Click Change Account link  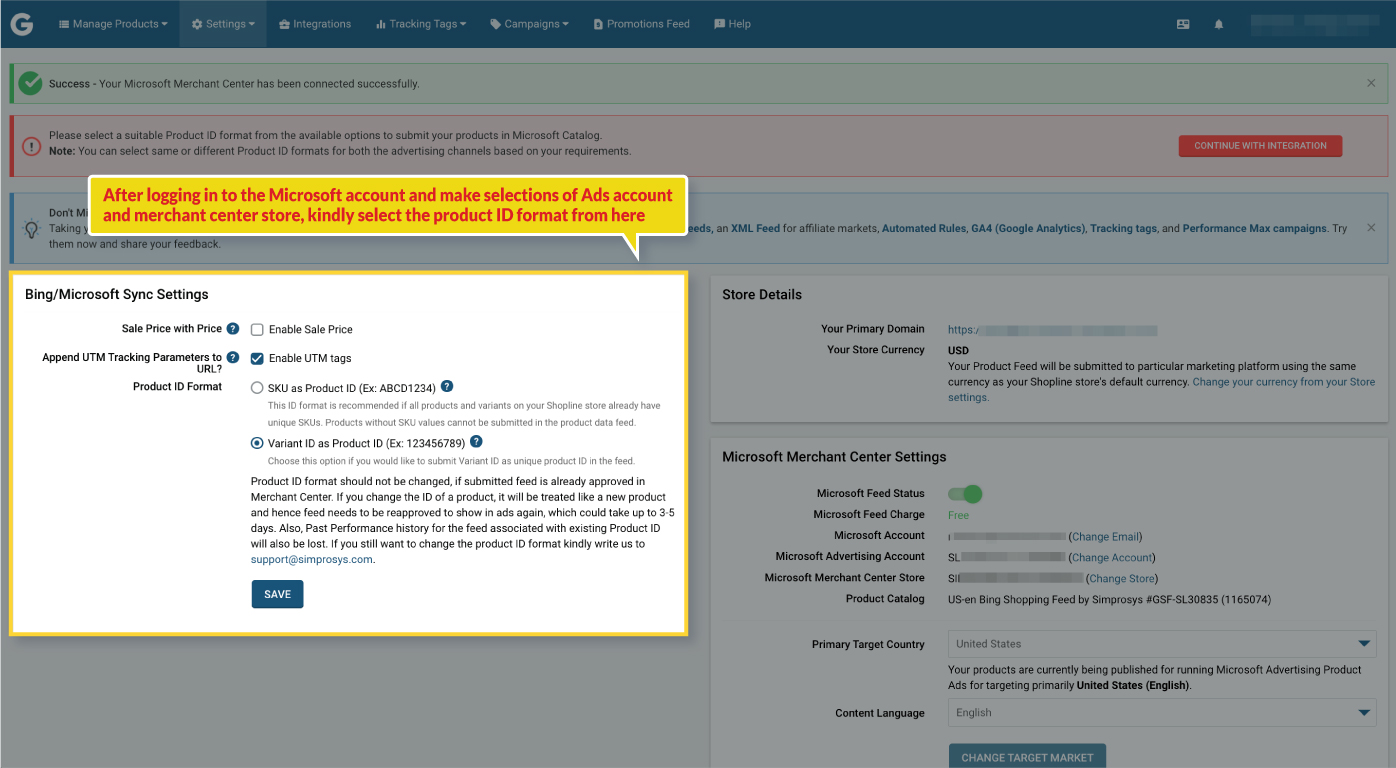[1112, 558]
